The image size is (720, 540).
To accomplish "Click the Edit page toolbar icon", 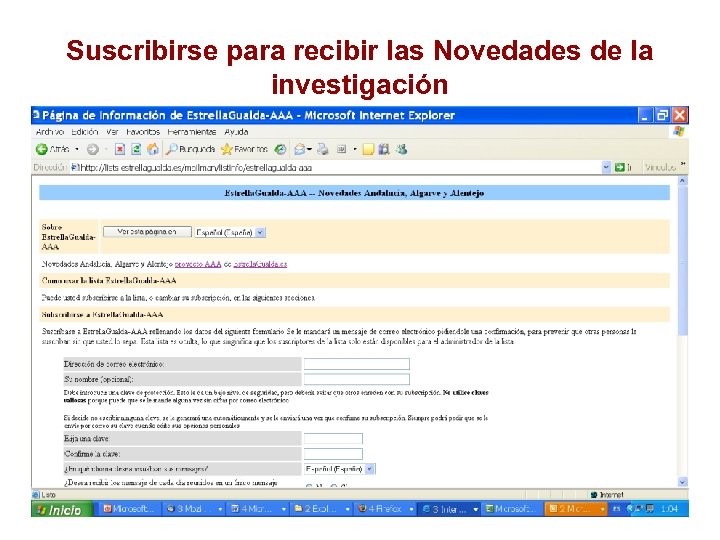I will (342, 149).
